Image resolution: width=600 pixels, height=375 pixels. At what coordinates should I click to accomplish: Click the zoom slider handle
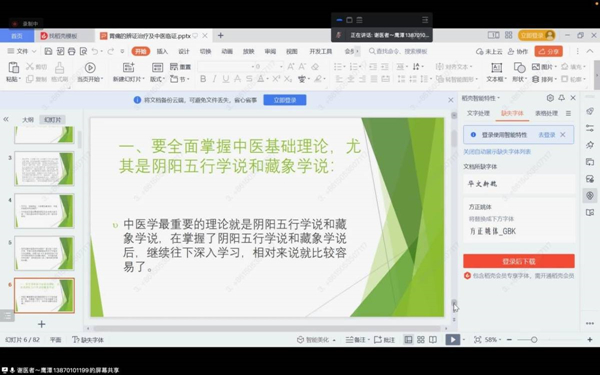click(x=534, y=339)
